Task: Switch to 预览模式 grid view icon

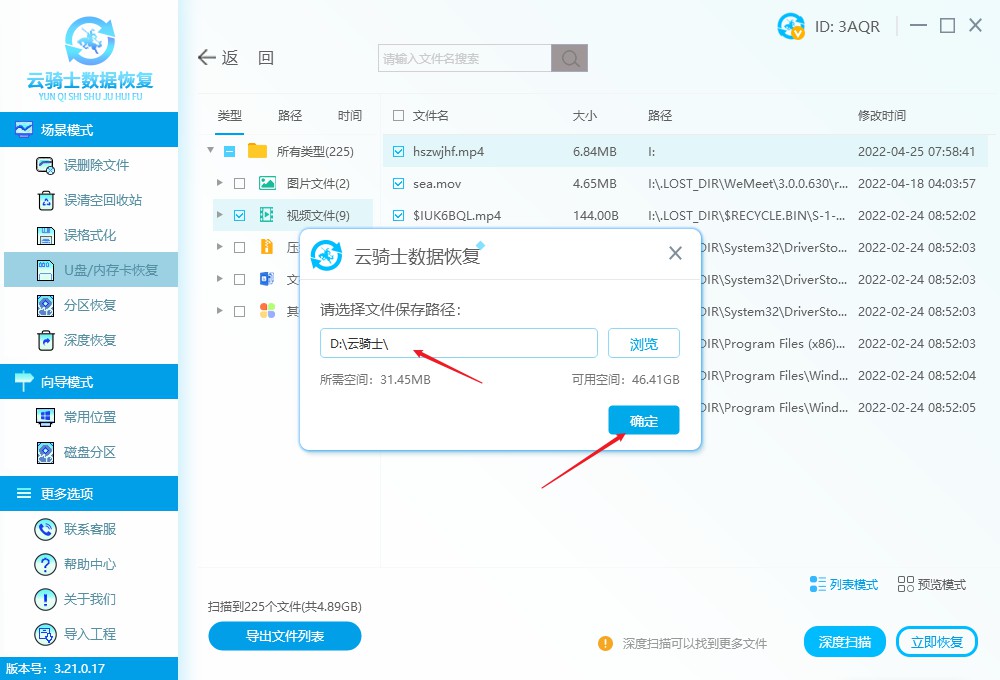Action: pos(906,584)
